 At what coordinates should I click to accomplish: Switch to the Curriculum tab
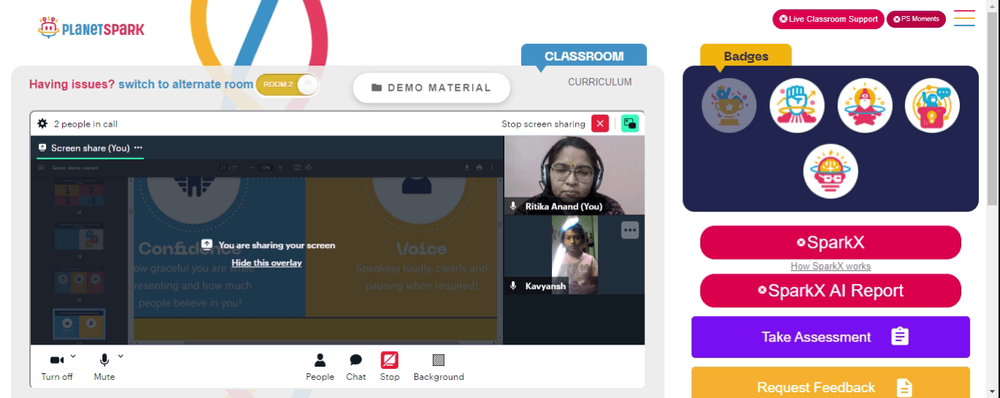pos(600,82)
